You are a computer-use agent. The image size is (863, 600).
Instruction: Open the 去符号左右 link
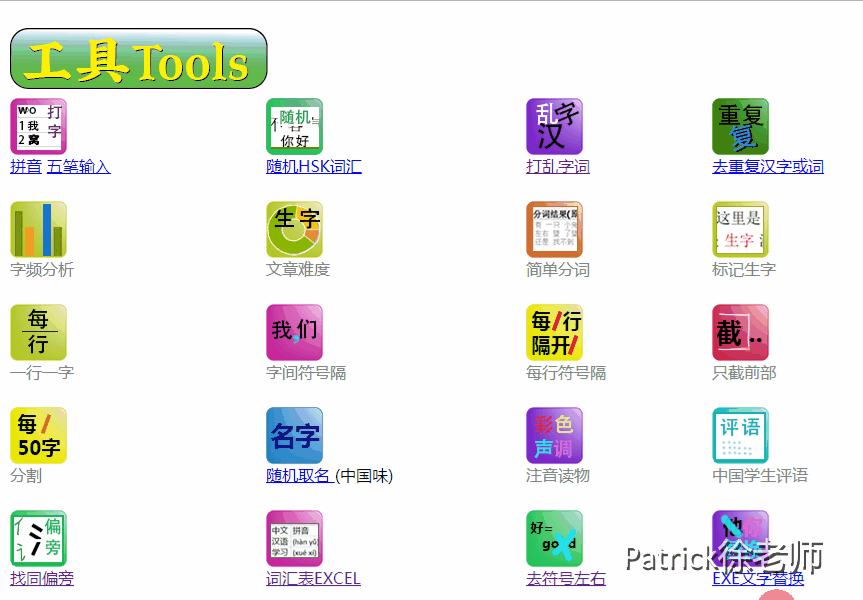(x=565, y=579)
